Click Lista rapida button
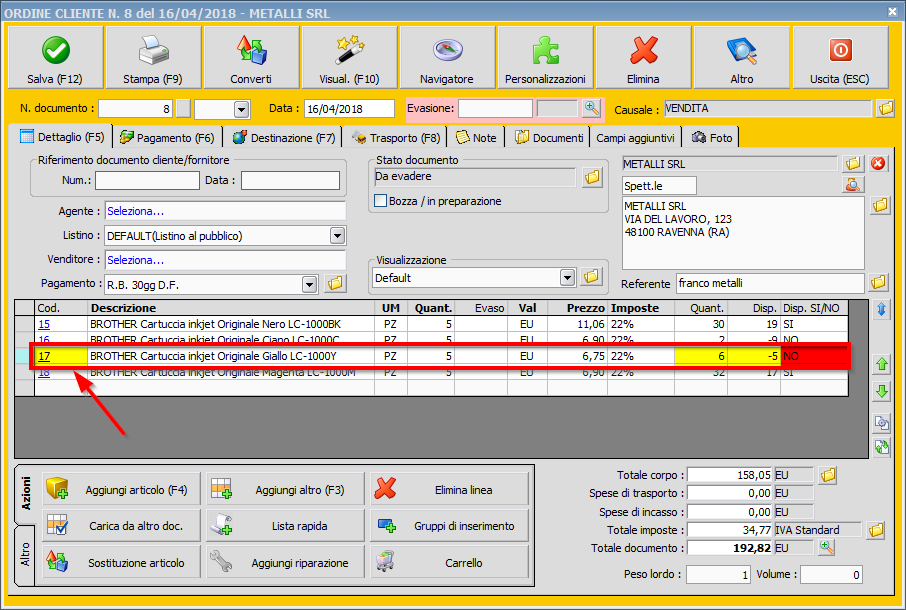This screenshot has width=906, height=610. coord(285,526)
